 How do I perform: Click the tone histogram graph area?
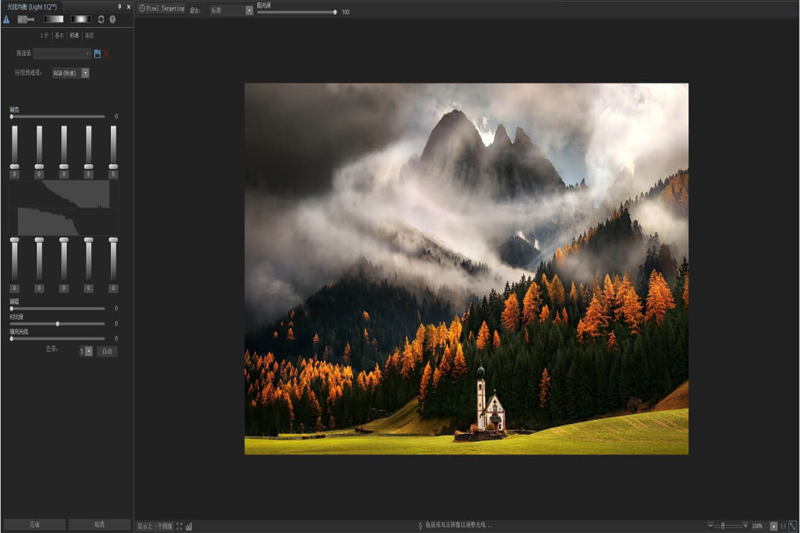[x=64, y=208]
